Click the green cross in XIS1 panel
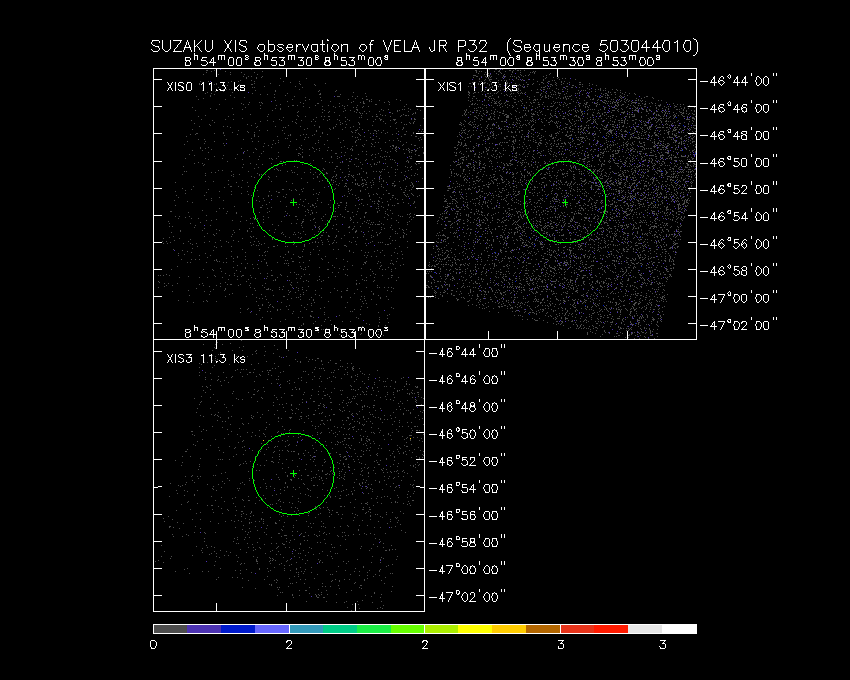850x680 pixels. coord(565,202)
